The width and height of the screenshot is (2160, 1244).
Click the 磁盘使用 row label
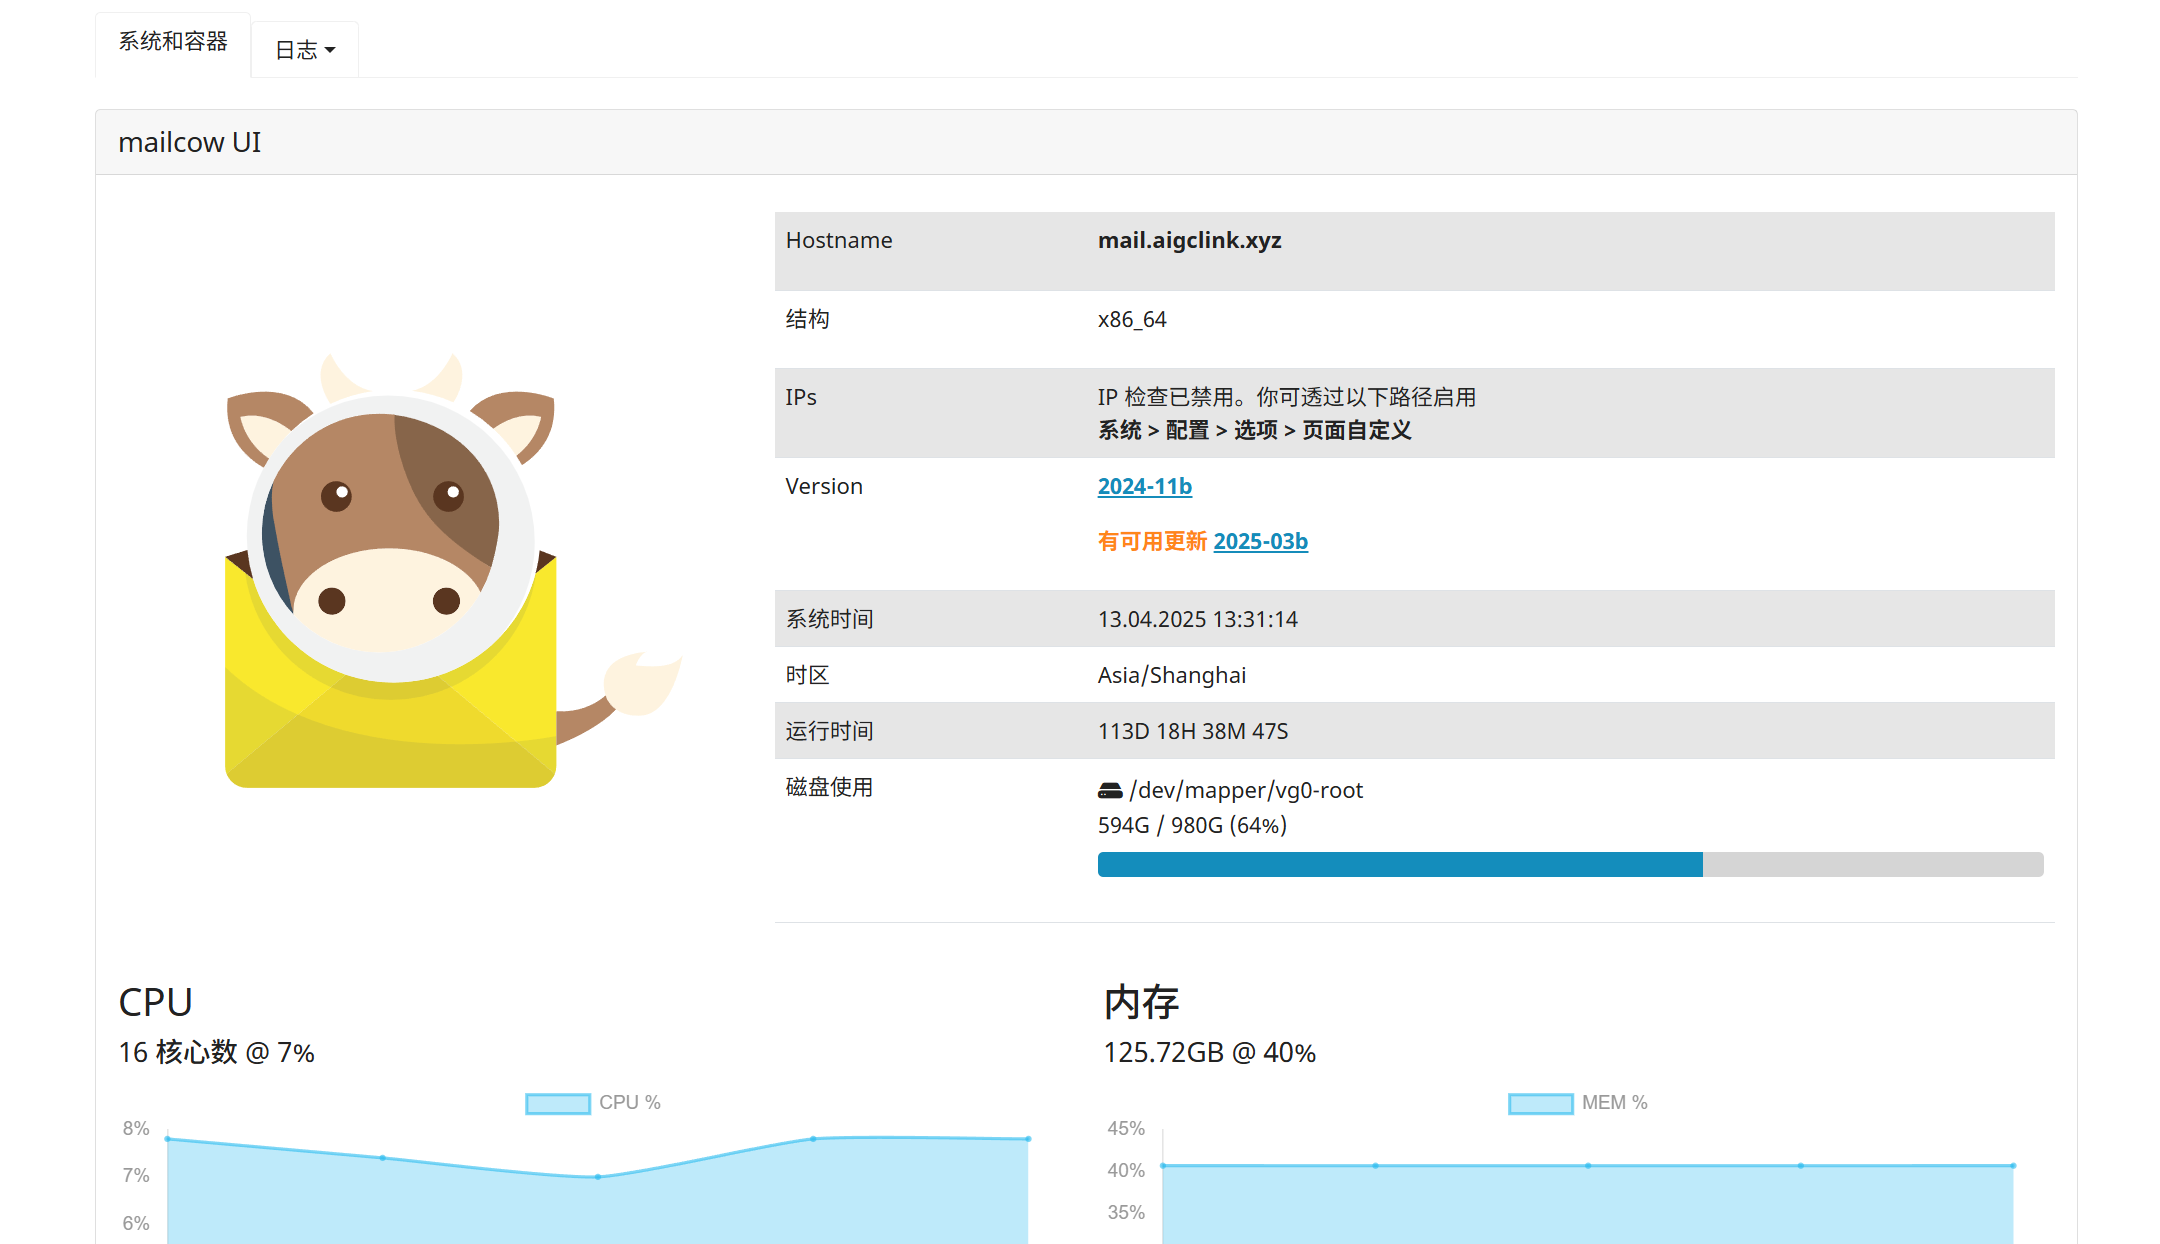pos(829,787)
